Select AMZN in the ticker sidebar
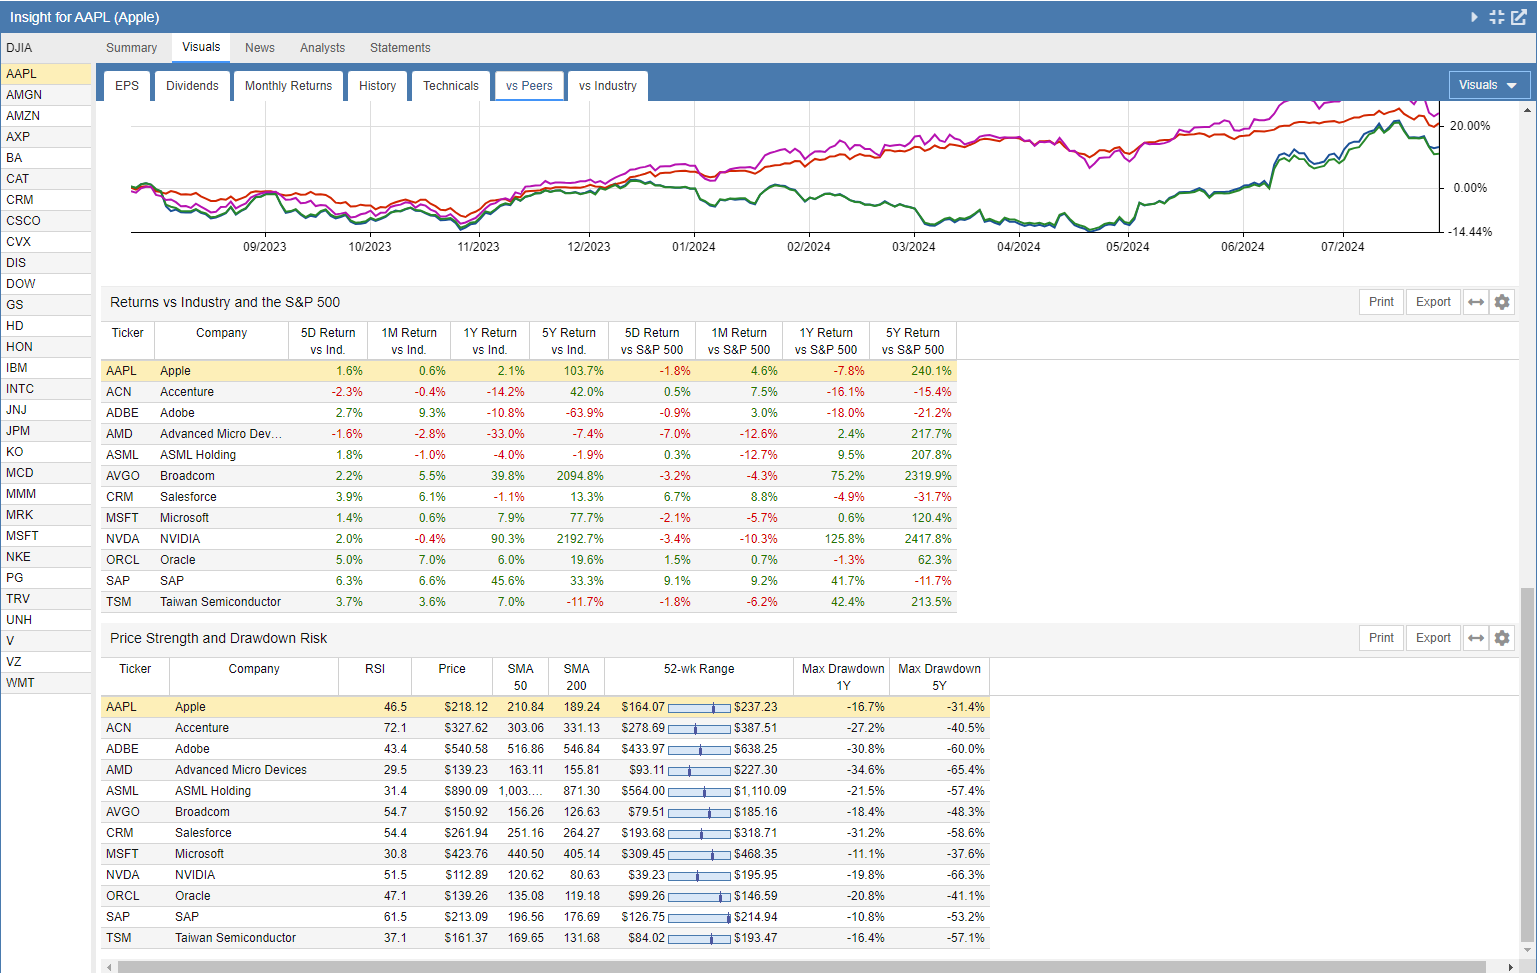The height and width of the screenshot is (973, 1537). [x=46, y=116]
